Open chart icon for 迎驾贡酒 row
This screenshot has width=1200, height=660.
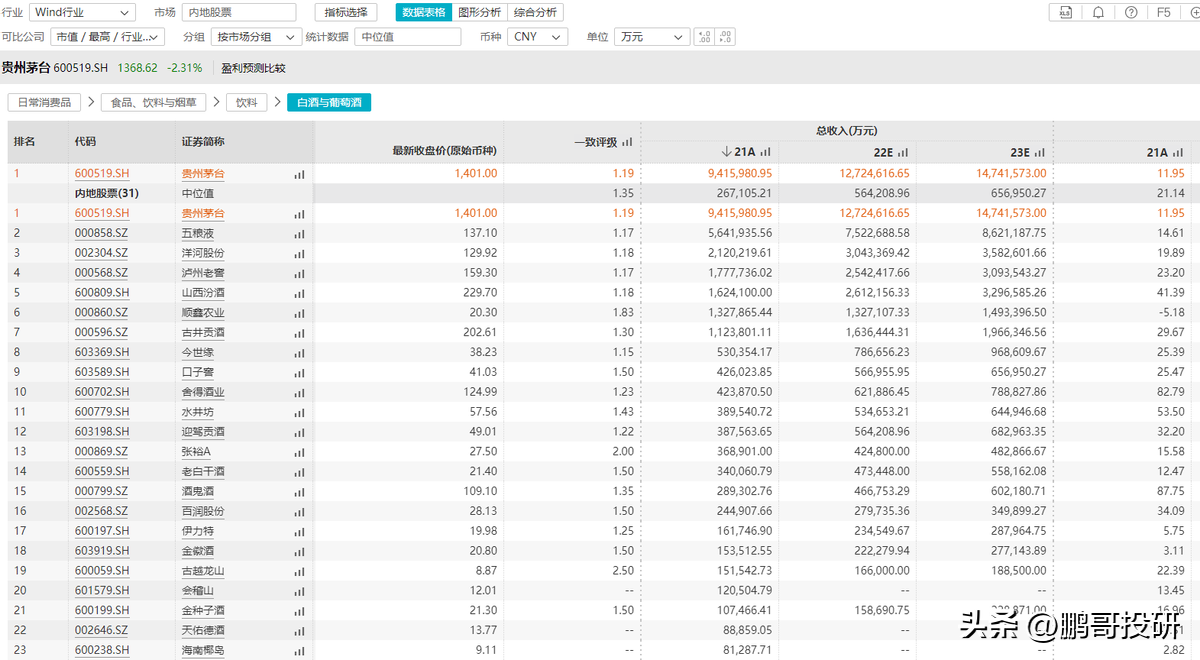coord(299,432)
